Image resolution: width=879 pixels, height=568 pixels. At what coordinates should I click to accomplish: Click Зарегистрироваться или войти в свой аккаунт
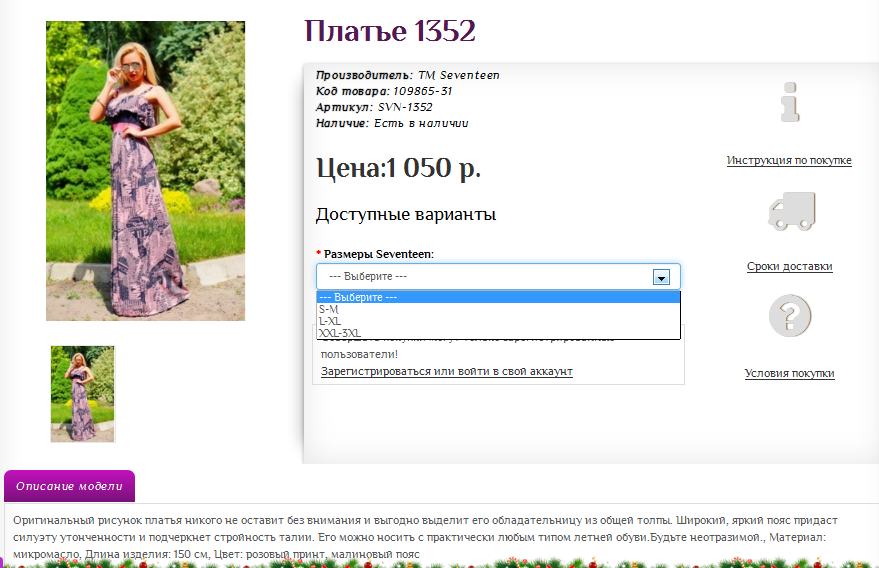click(x=447, y=371)
